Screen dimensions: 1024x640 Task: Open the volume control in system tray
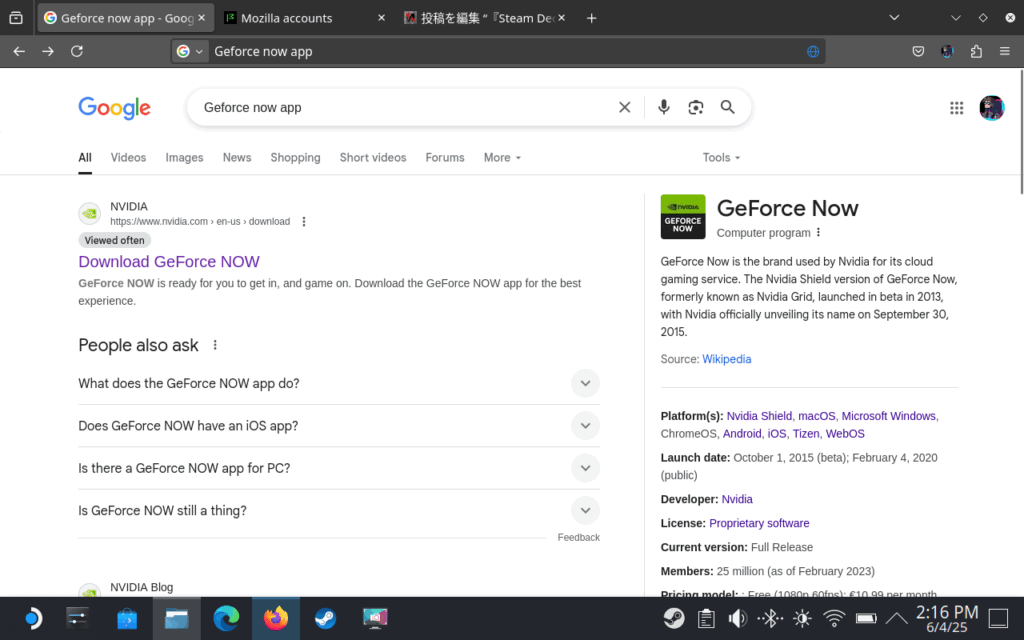738,618
